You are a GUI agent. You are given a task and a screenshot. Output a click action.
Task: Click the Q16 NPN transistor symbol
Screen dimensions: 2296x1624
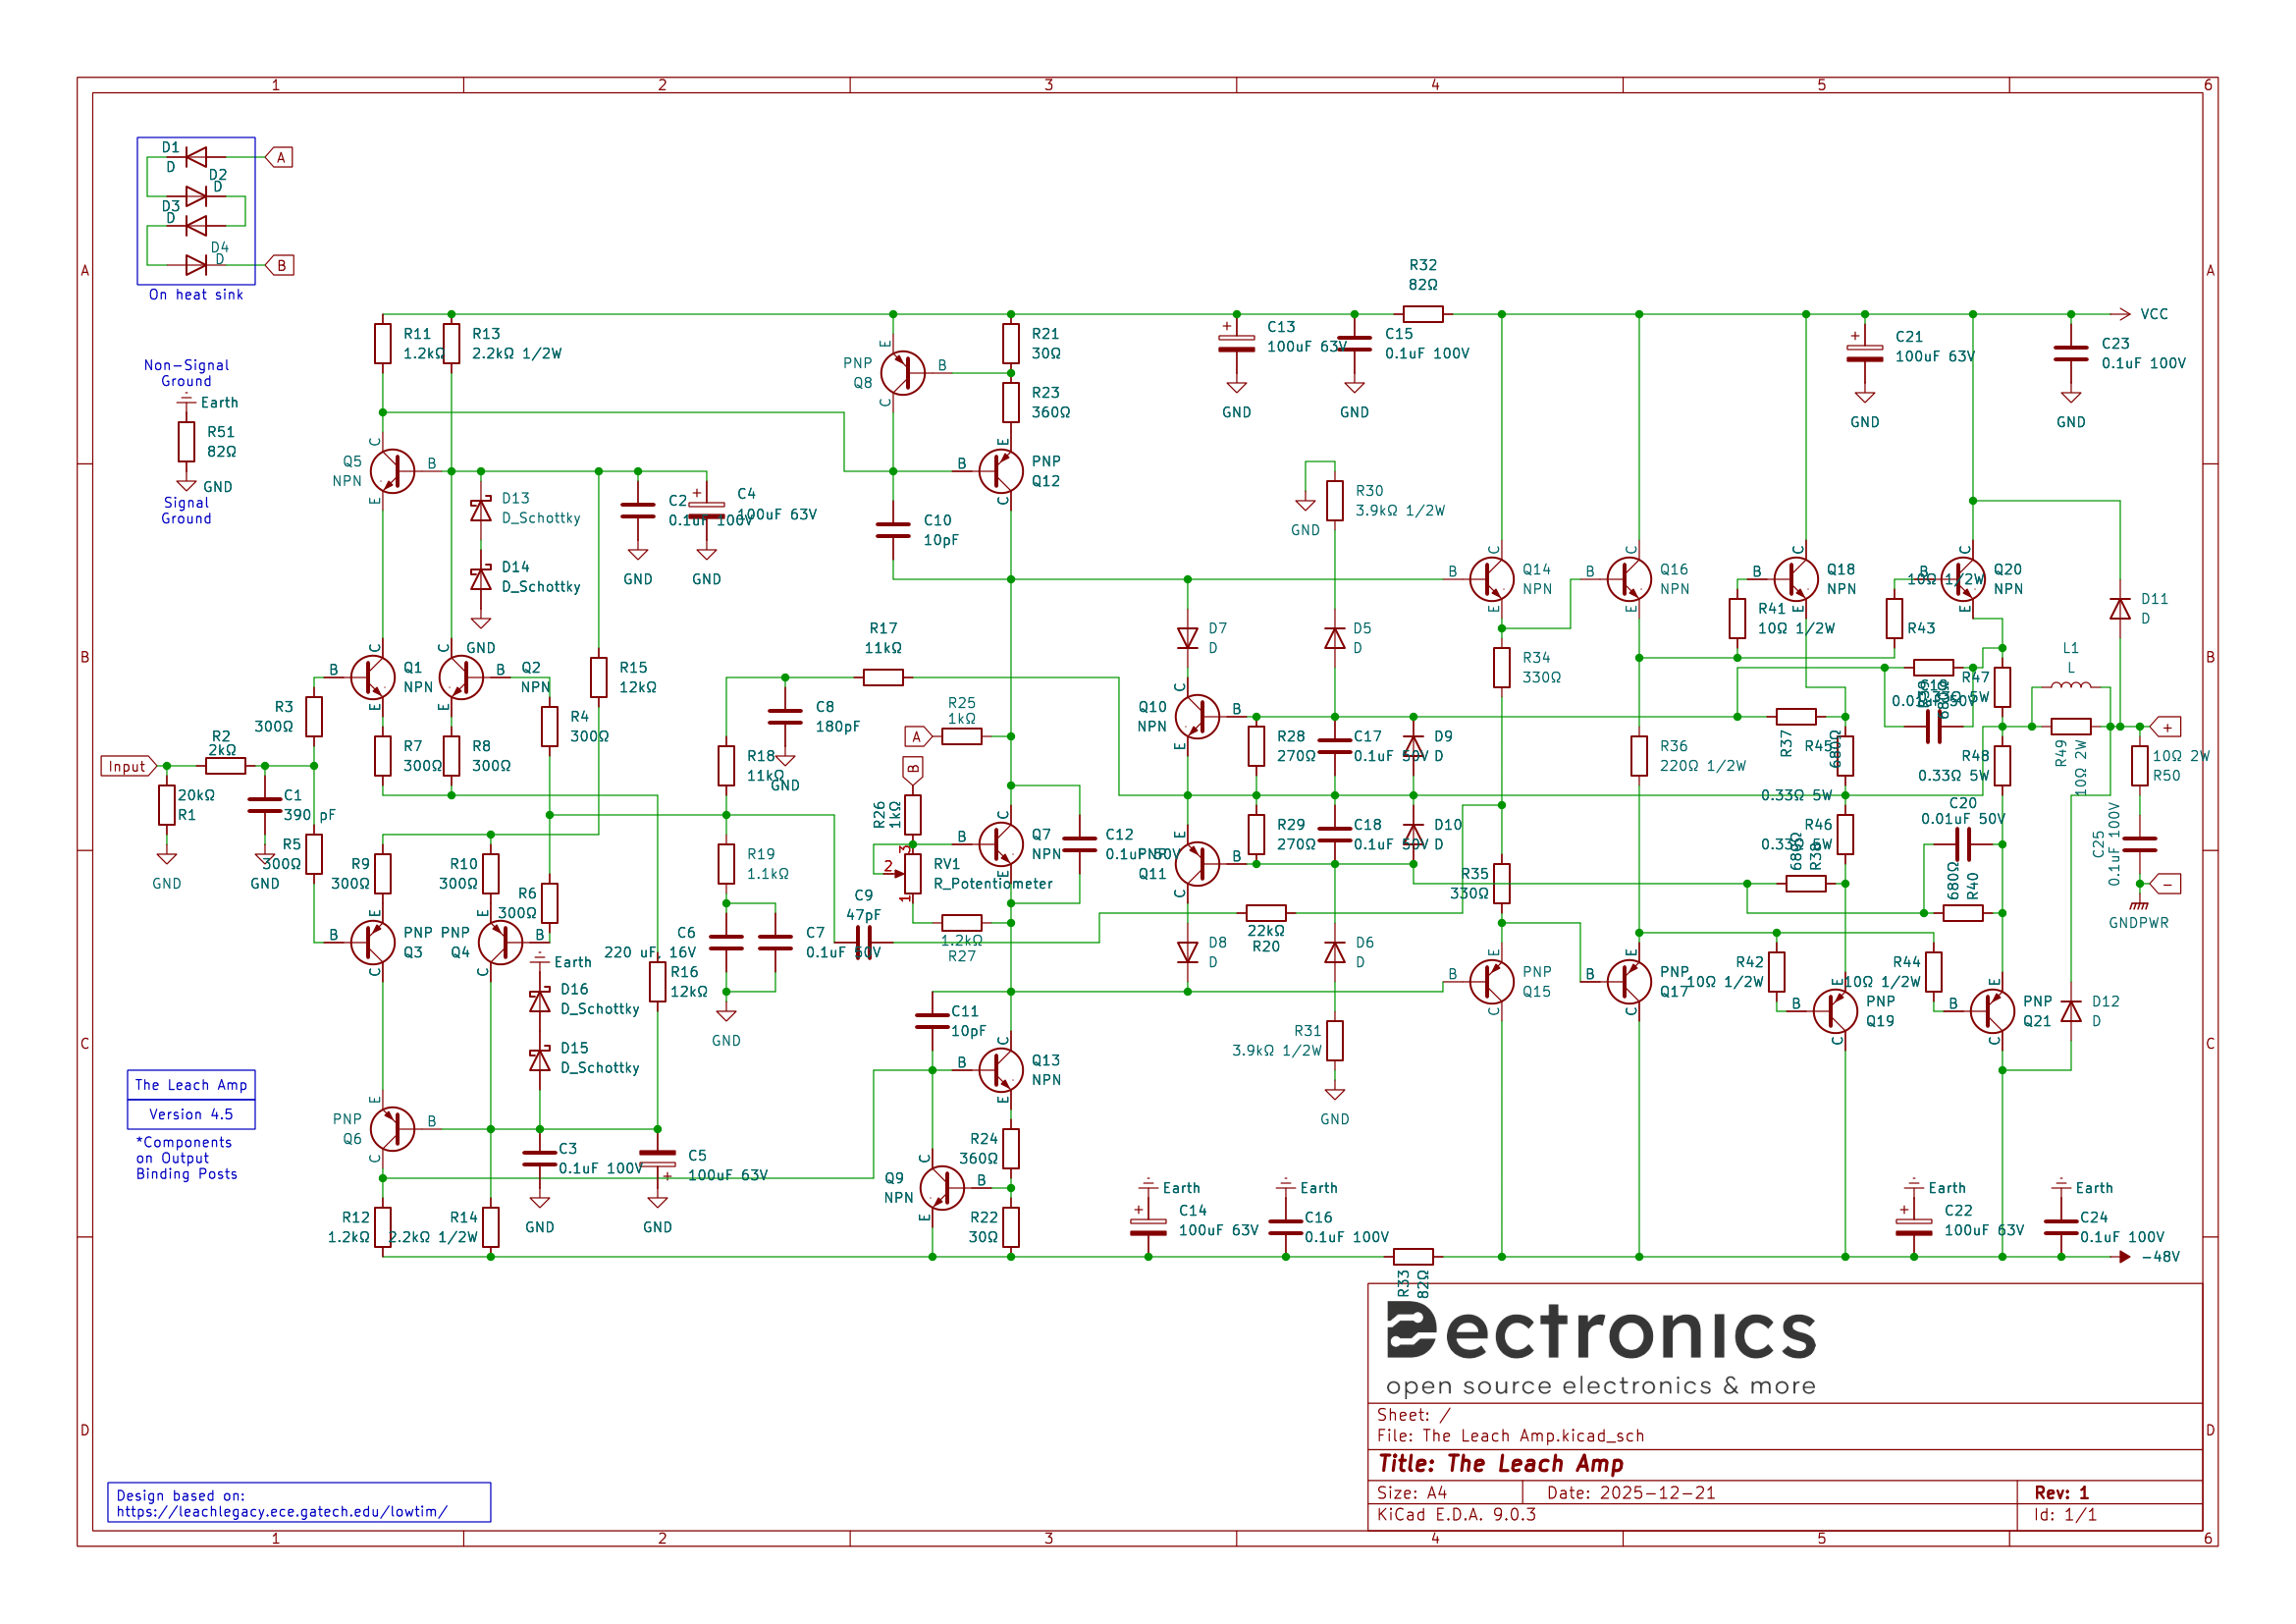point(1629,579)
